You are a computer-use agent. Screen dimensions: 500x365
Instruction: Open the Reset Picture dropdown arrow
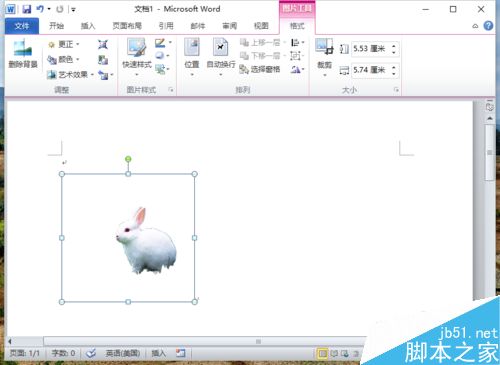112,75
